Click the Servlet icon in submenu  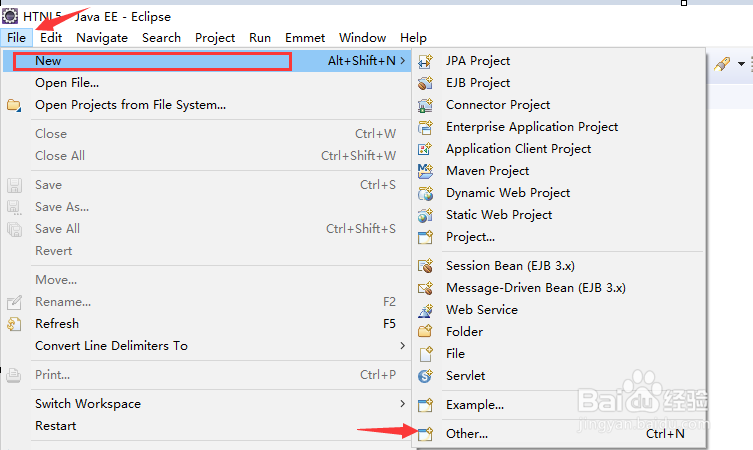click(426, 376)
